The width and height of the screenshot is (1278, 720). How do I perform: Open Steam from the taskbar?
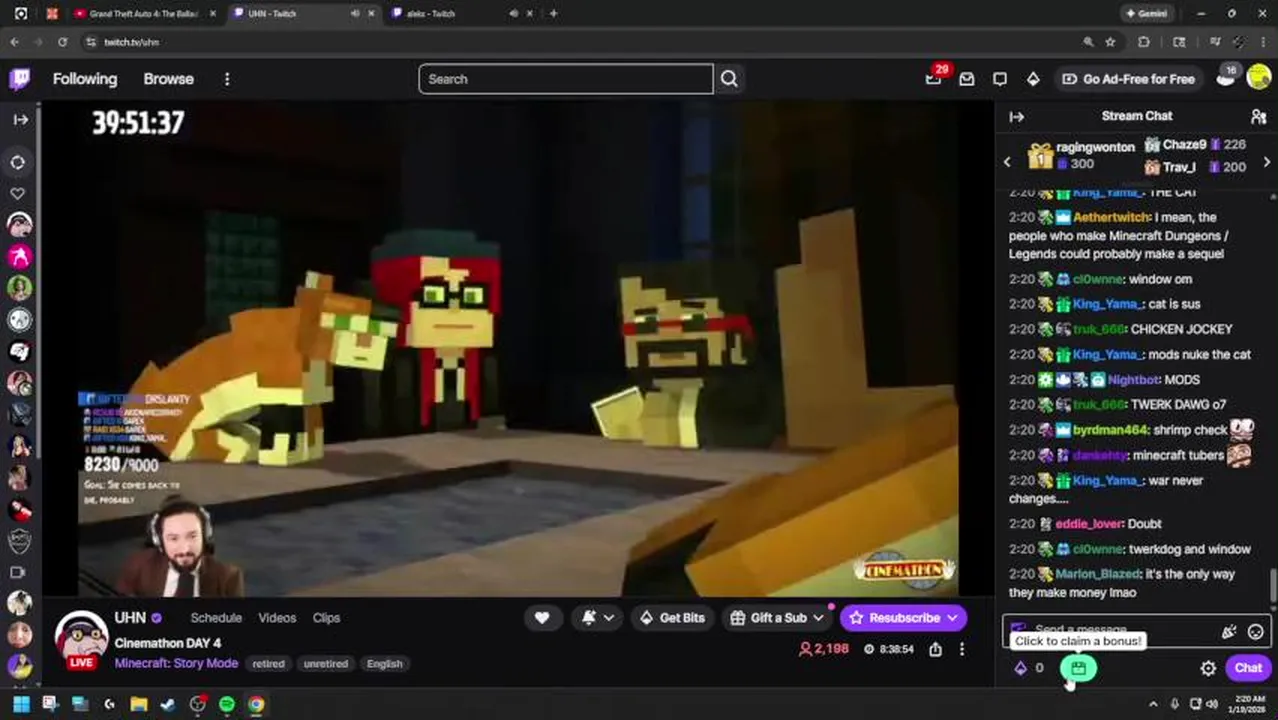[x=168, y=705]
